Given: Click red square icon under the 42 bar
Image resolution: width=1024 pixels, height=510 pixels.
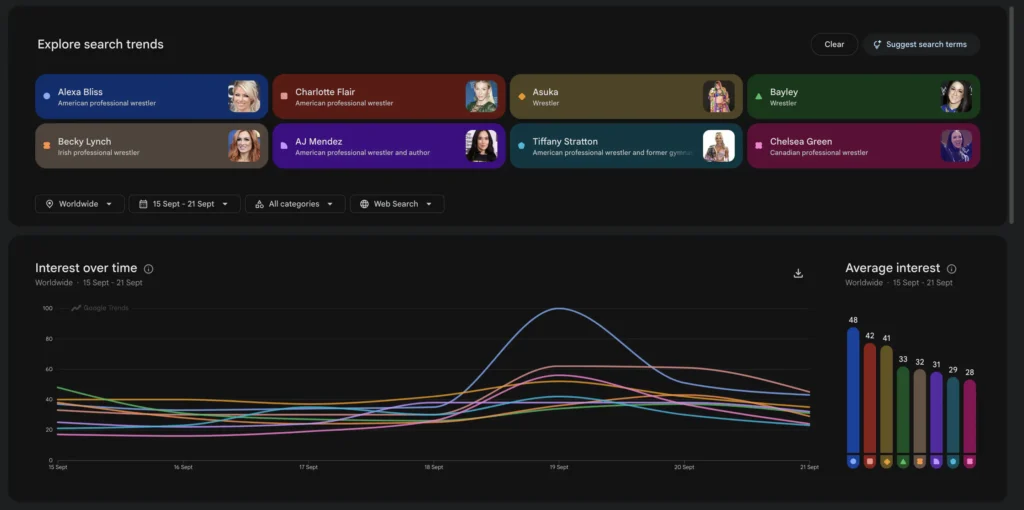Looking at the screenshot, I should [870, 462].
